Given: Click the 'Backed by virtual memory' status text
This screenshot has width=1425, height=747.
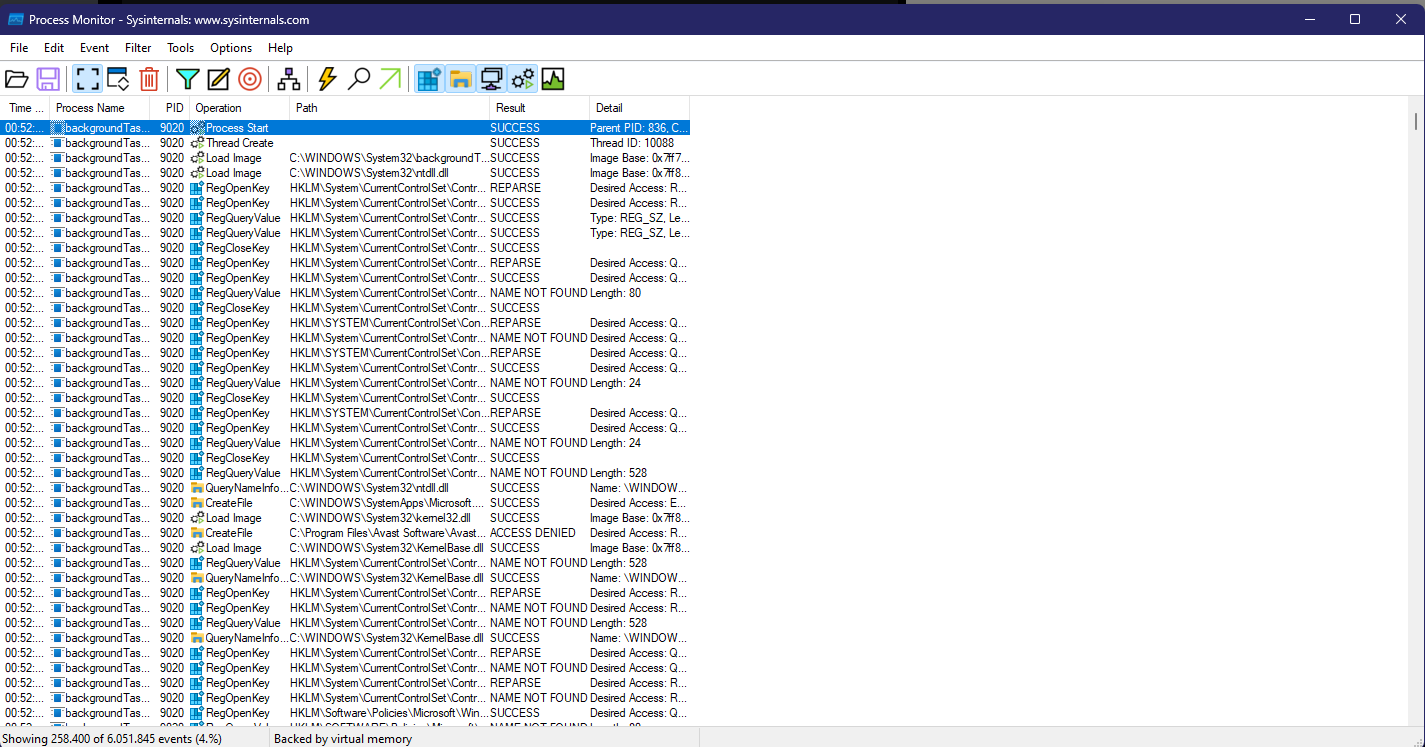Looking at the screenshot, I should point(343,739).
